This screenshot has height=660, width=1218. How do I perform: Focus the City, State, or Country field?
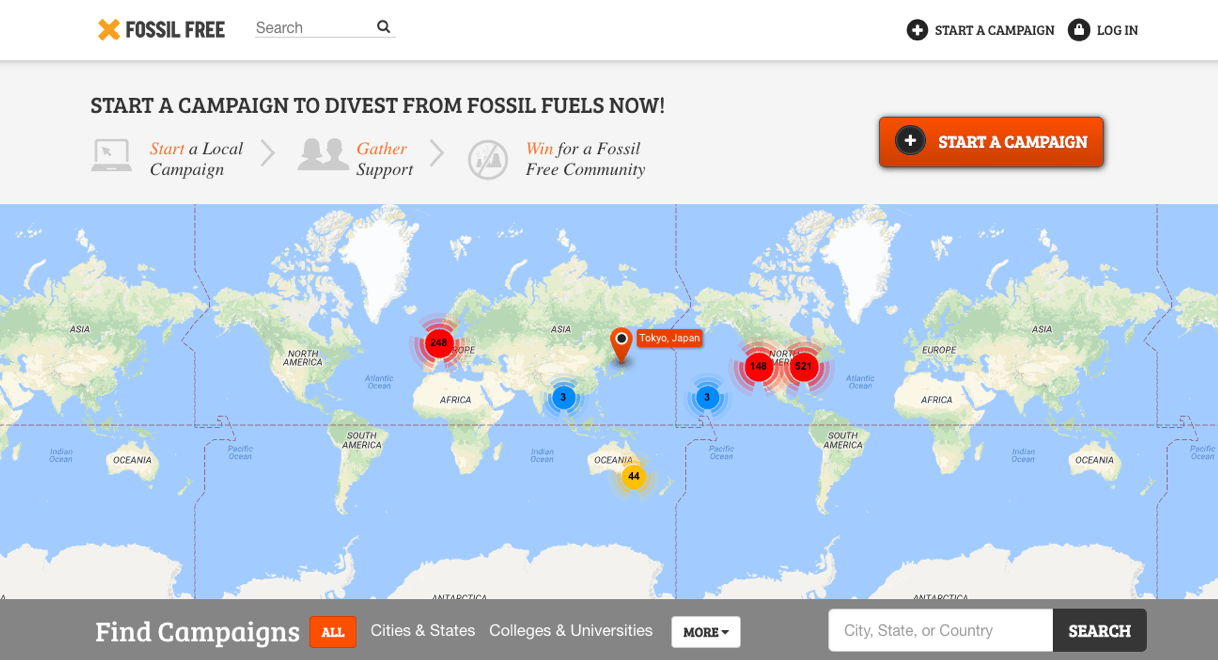[x=940, y=631]
